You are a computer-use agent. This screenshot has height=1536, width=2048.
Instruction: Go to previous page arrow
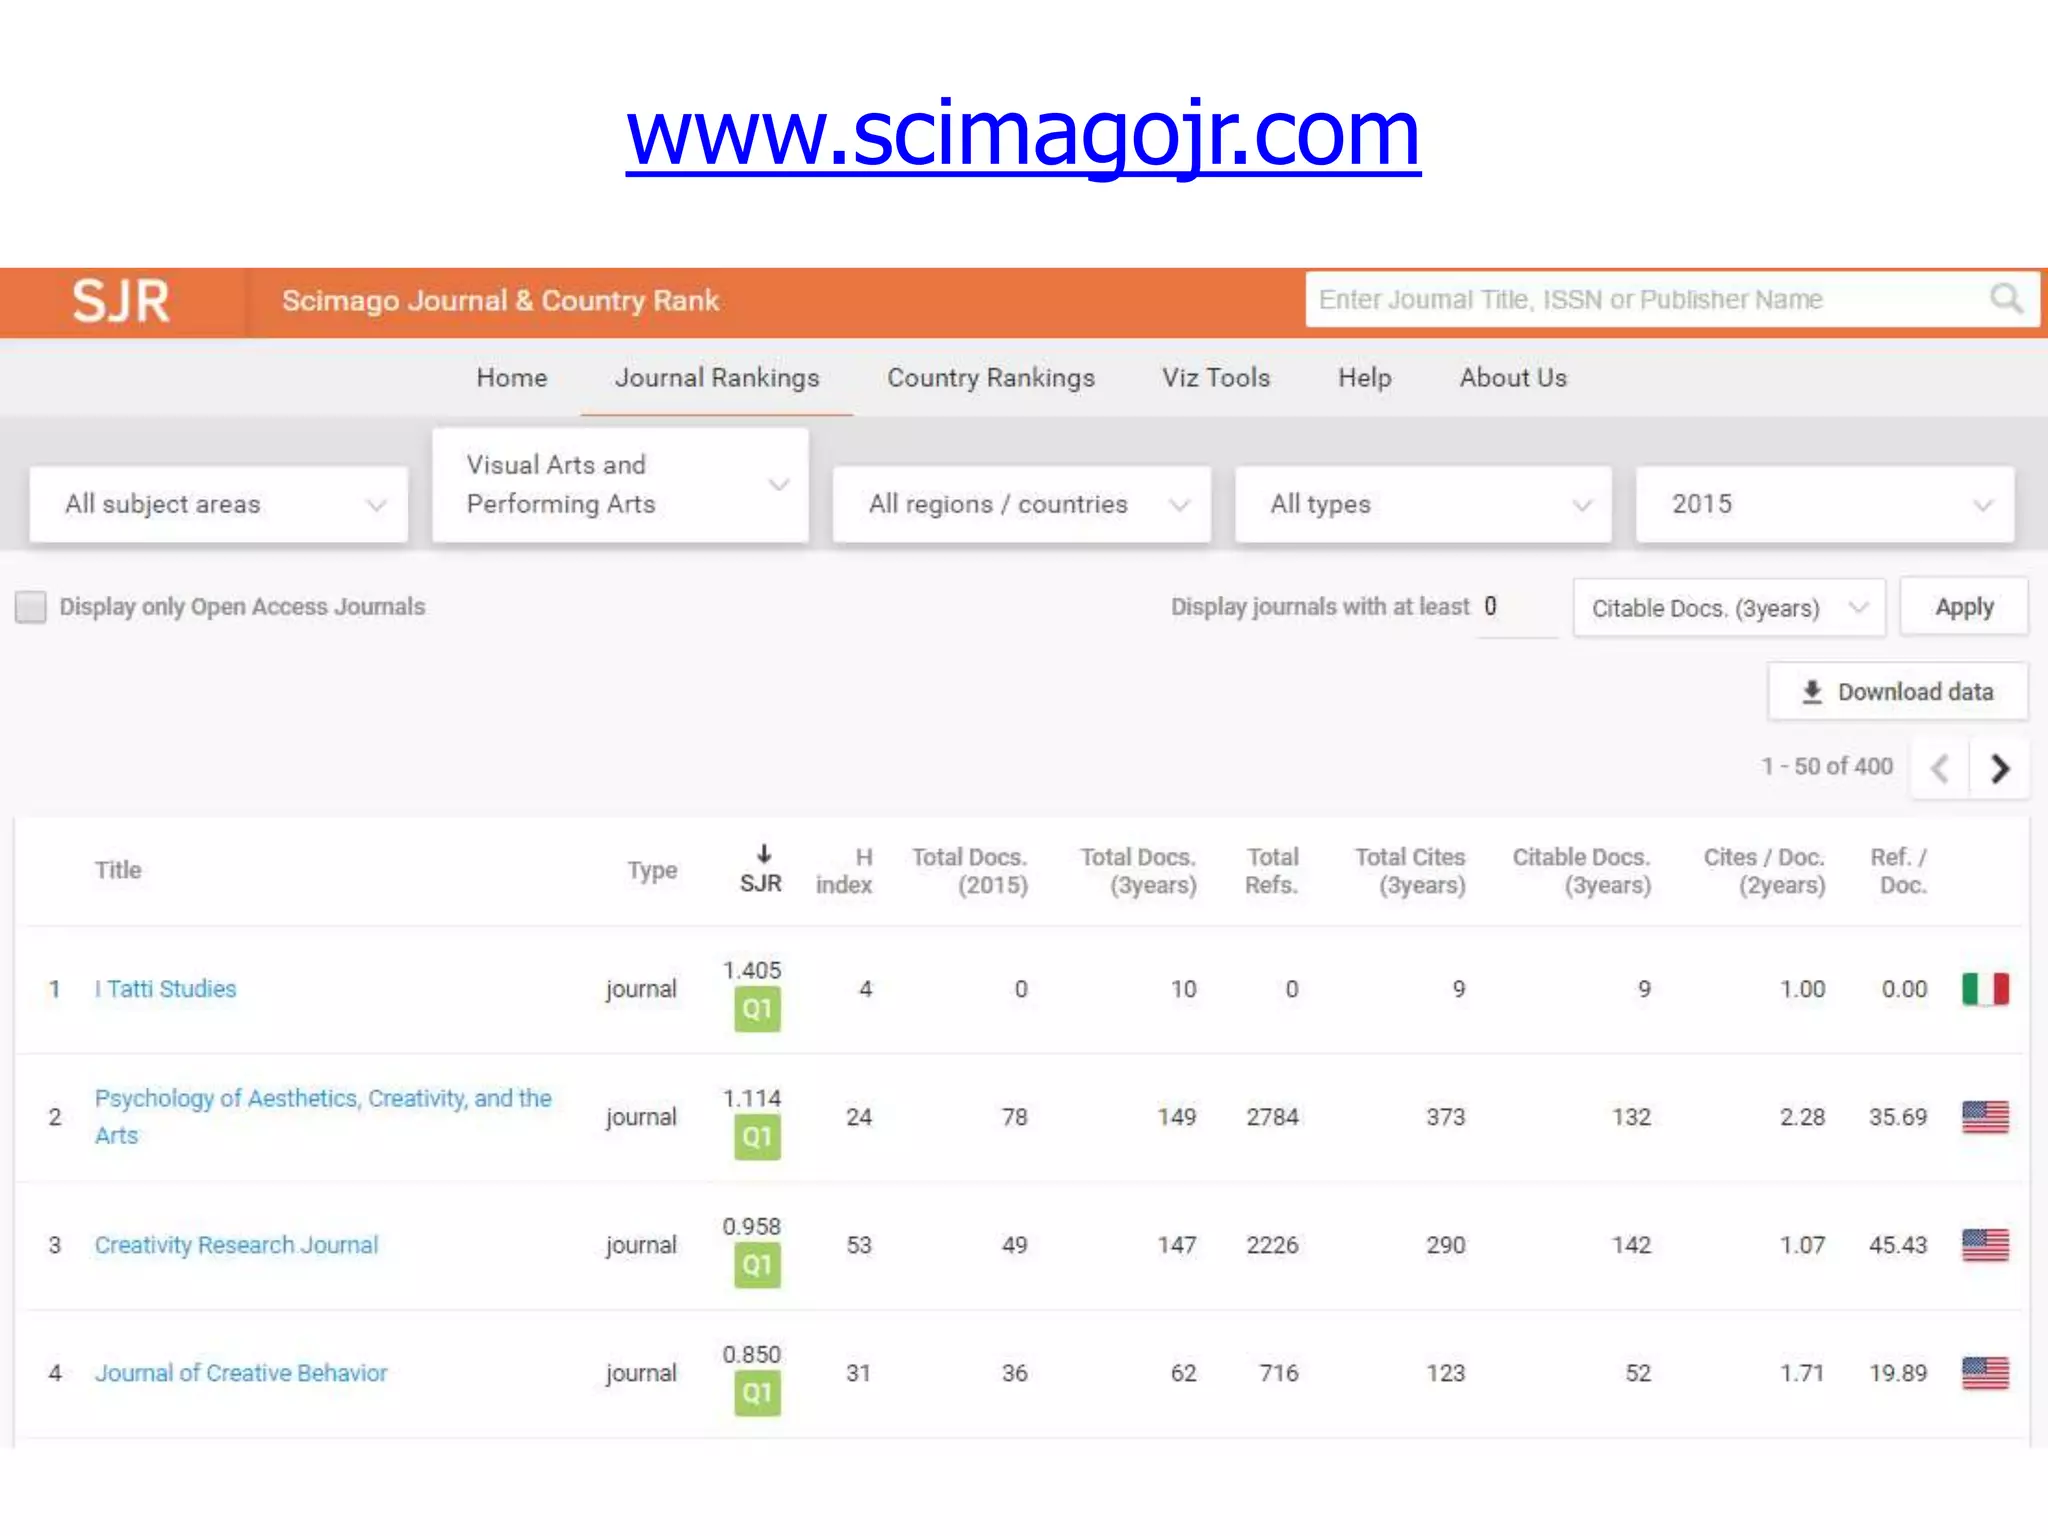click(x=1940, y=768)
